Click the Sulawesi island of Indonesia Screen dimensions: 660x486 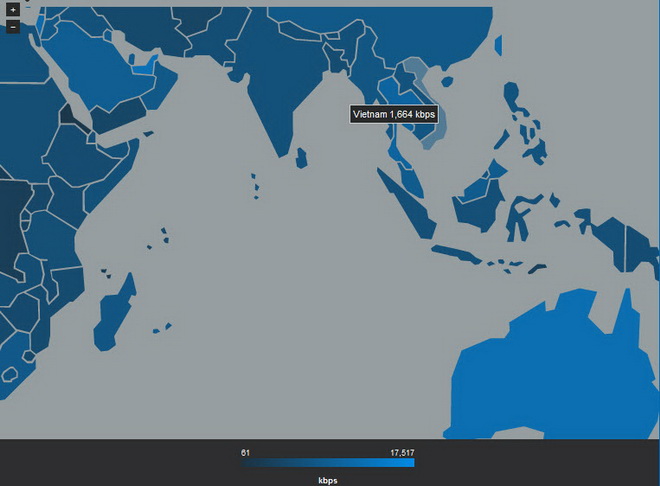point(518,216)
